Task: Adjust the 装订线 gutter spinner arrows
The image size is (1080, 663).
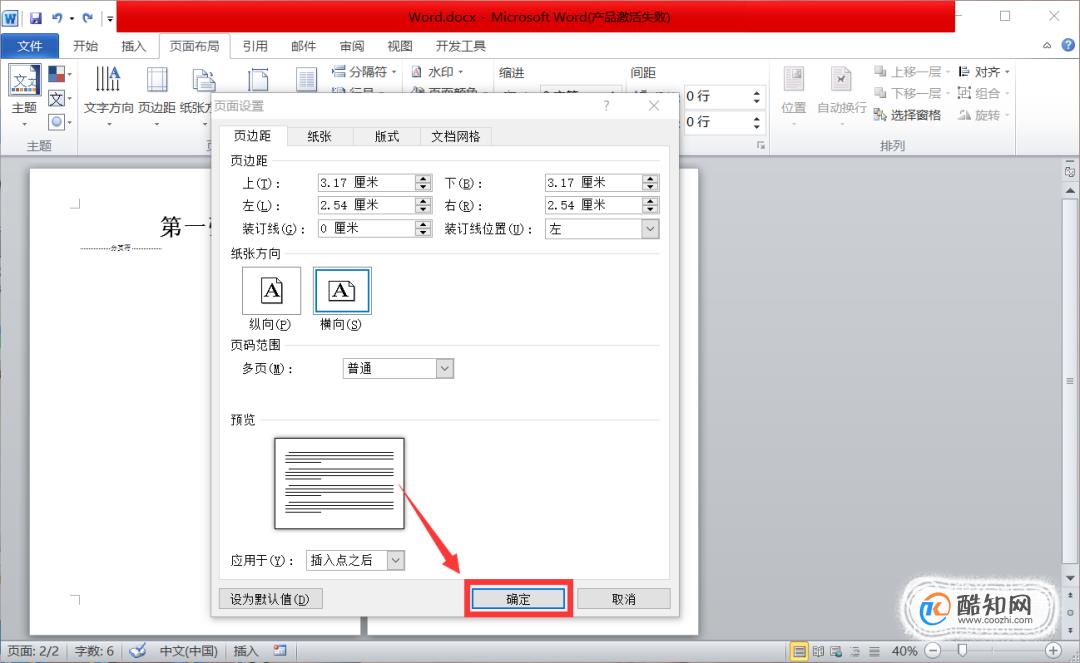Action: pyautogui.click(x=424, y=228)
